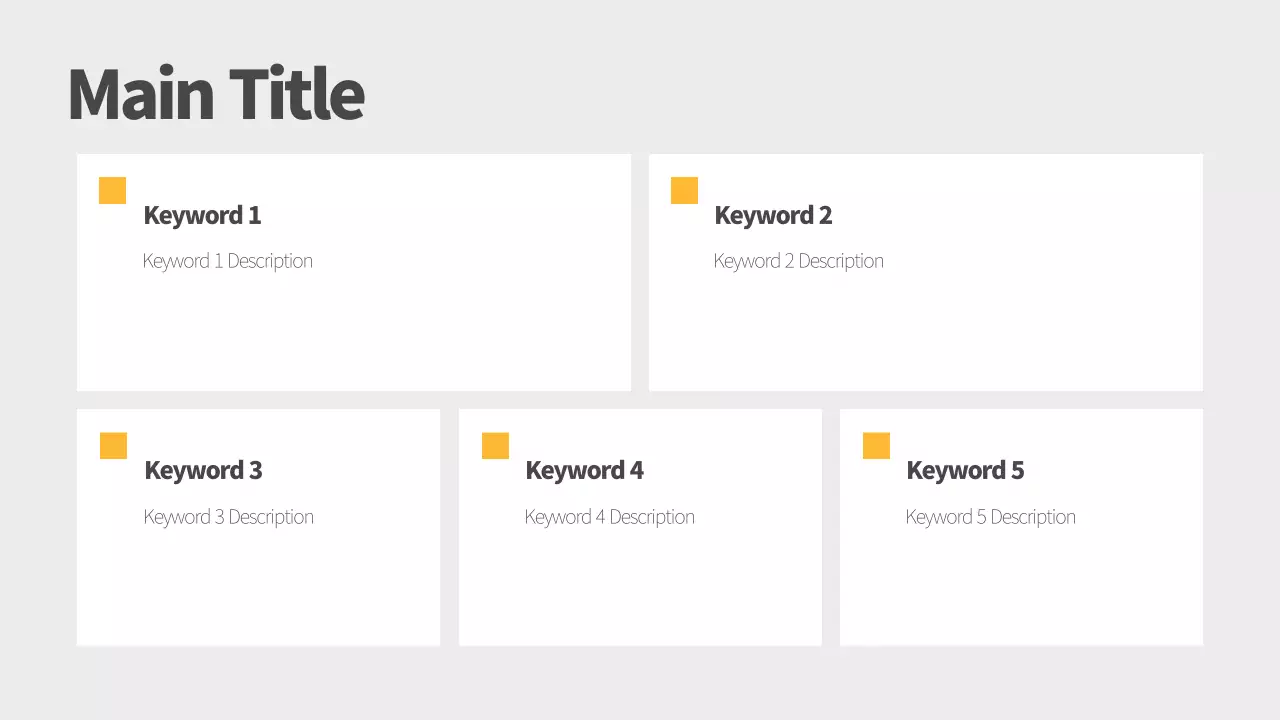Click the yellow square icon above Keyword 2
The height and width of the screenshot is (720, 1280).
(x=684, y=190)
